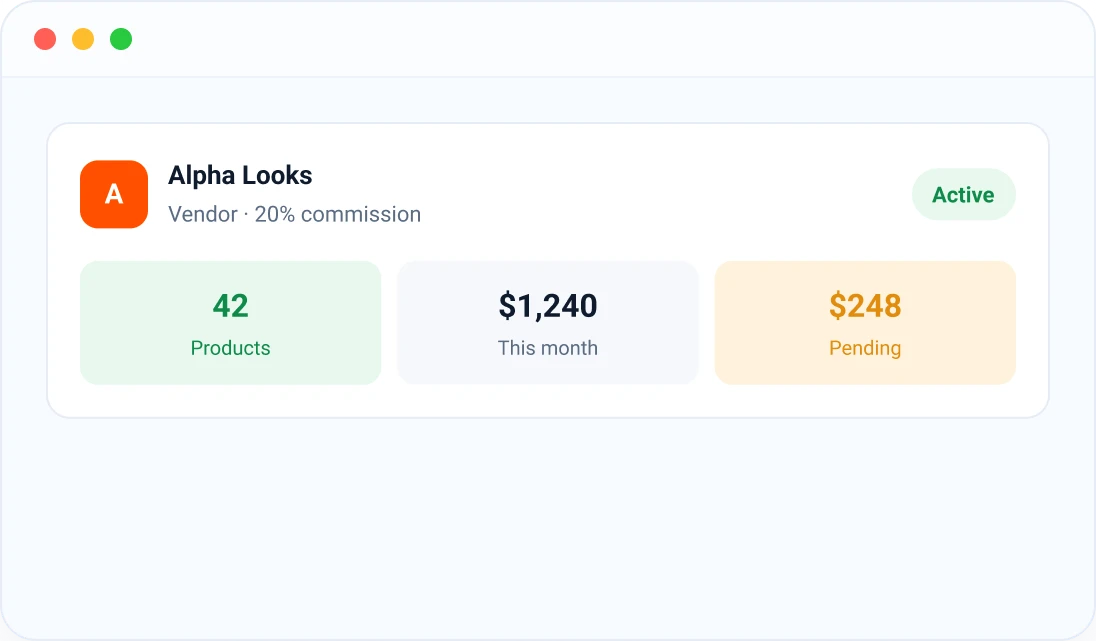Click the orange "A" vendor avatar
The width and height of the screenshot is (1096, 641).
coord(114,194)
